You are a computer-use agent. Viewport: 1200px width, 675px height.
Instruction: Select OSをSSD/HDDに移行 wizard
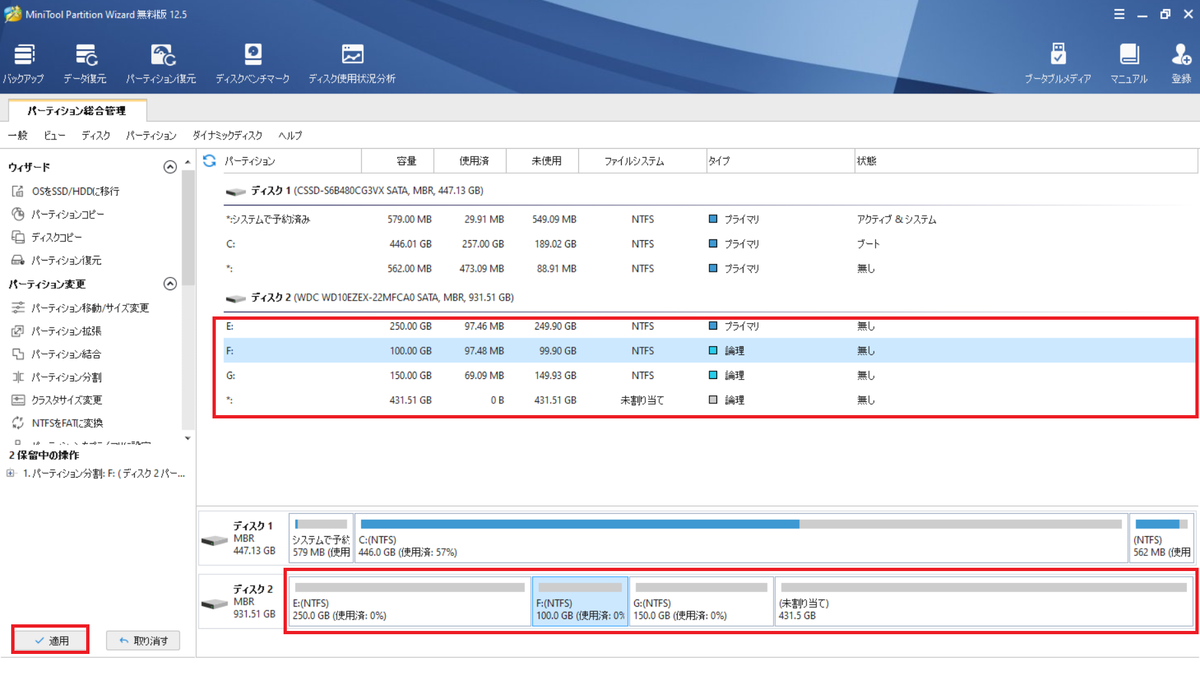tap(65, 191)
